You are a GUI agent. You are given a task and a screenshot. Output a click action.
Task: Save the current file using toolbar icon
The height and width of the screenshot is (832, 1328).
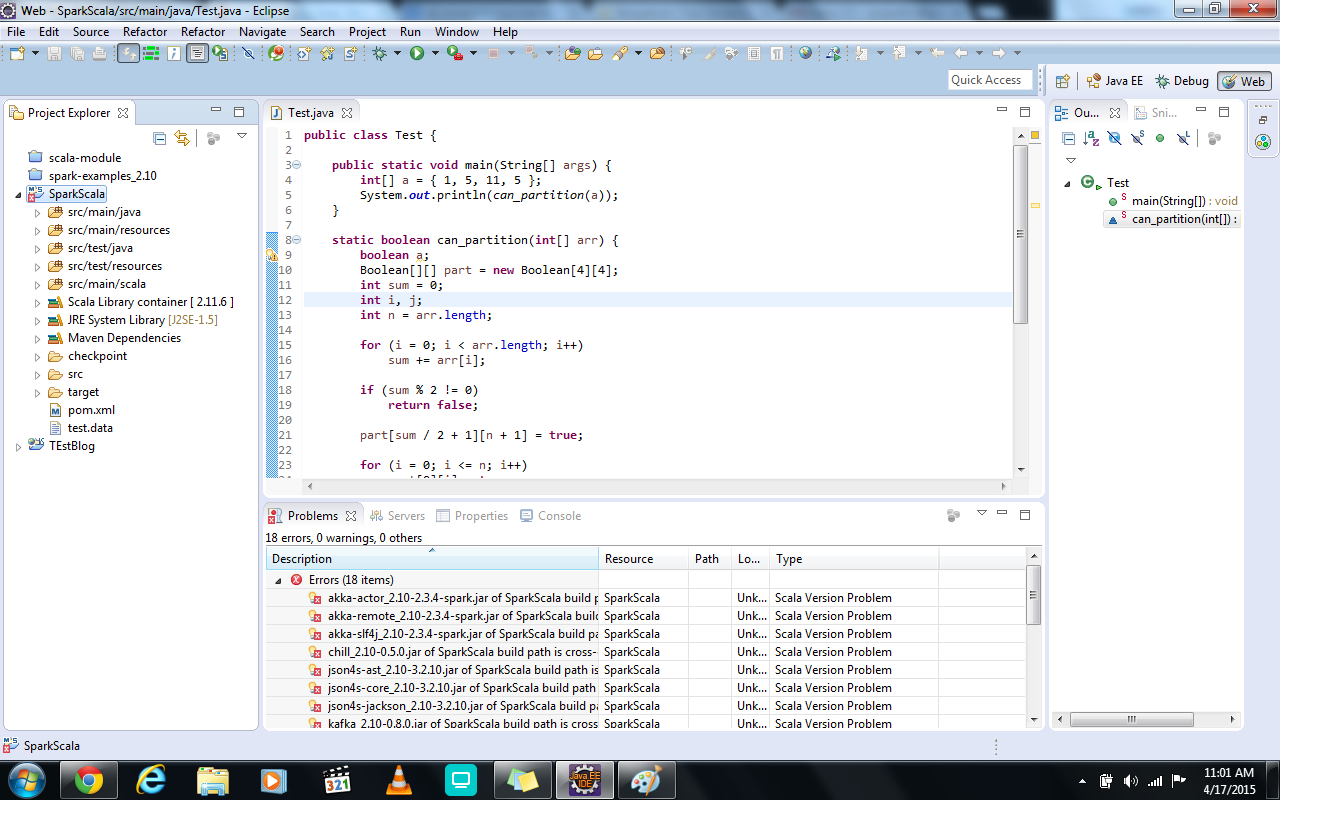(x=56, y=53)
